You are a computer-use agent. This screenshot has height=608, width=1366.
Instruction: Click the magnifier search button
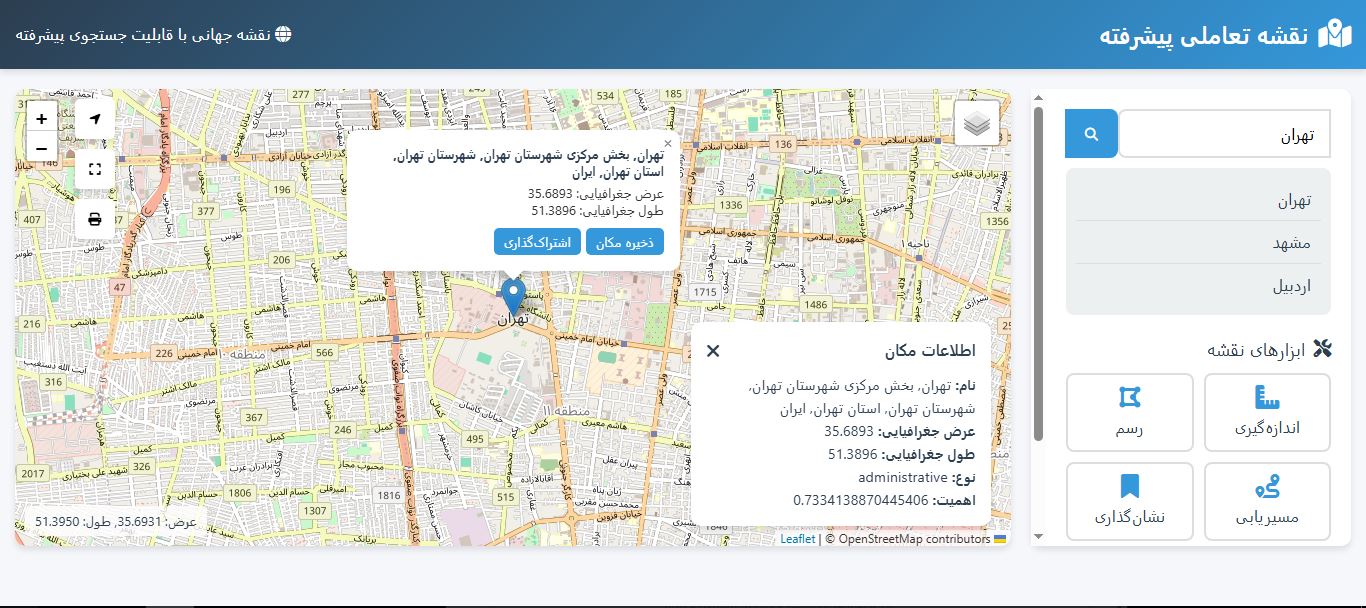click(1090, 133)
